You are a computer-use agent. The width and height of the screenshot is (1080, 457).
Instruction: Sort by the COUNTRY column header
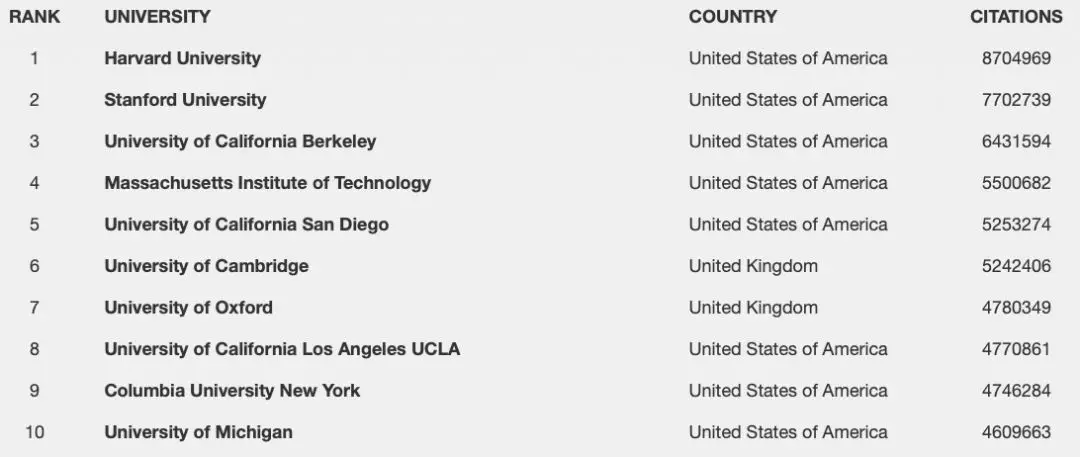click(x=732, y=17)
